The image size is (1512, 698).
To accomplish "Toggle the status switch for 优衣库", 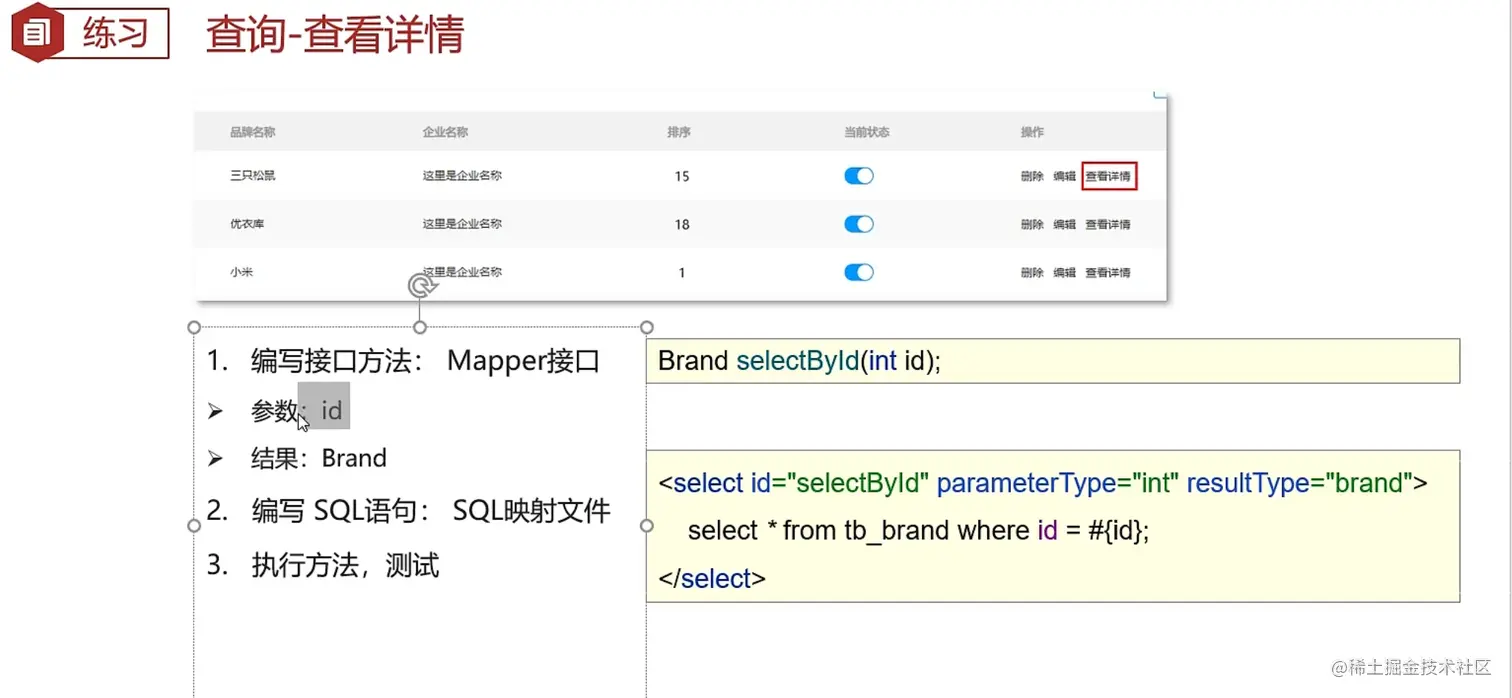I will point(859,224).
